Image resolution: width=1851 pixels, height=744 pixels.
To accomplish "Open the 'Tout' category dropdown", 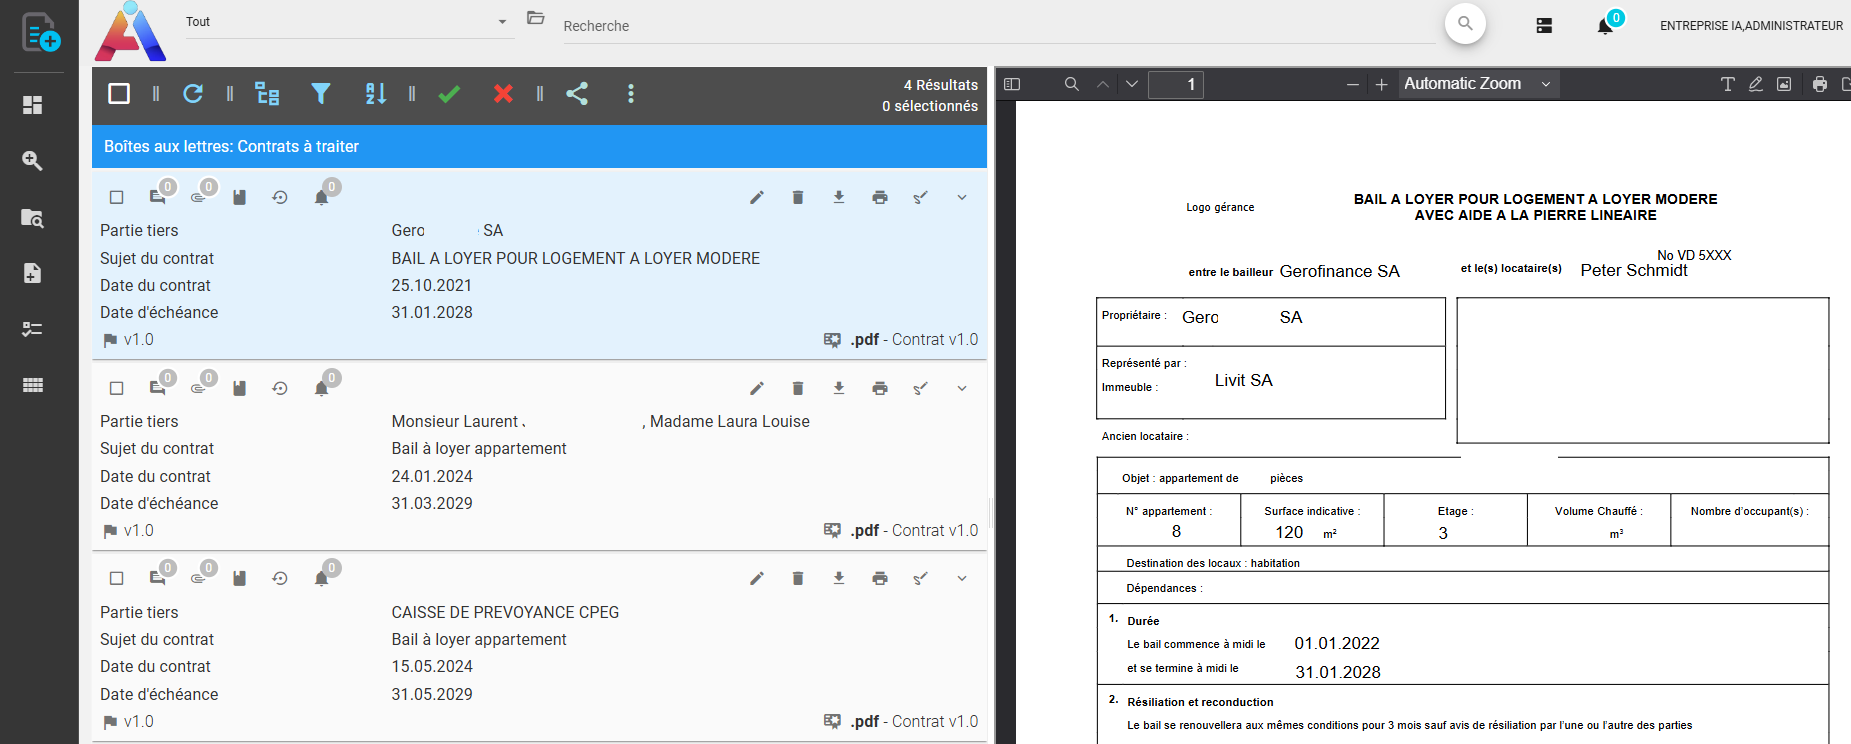I will point(348,22).
